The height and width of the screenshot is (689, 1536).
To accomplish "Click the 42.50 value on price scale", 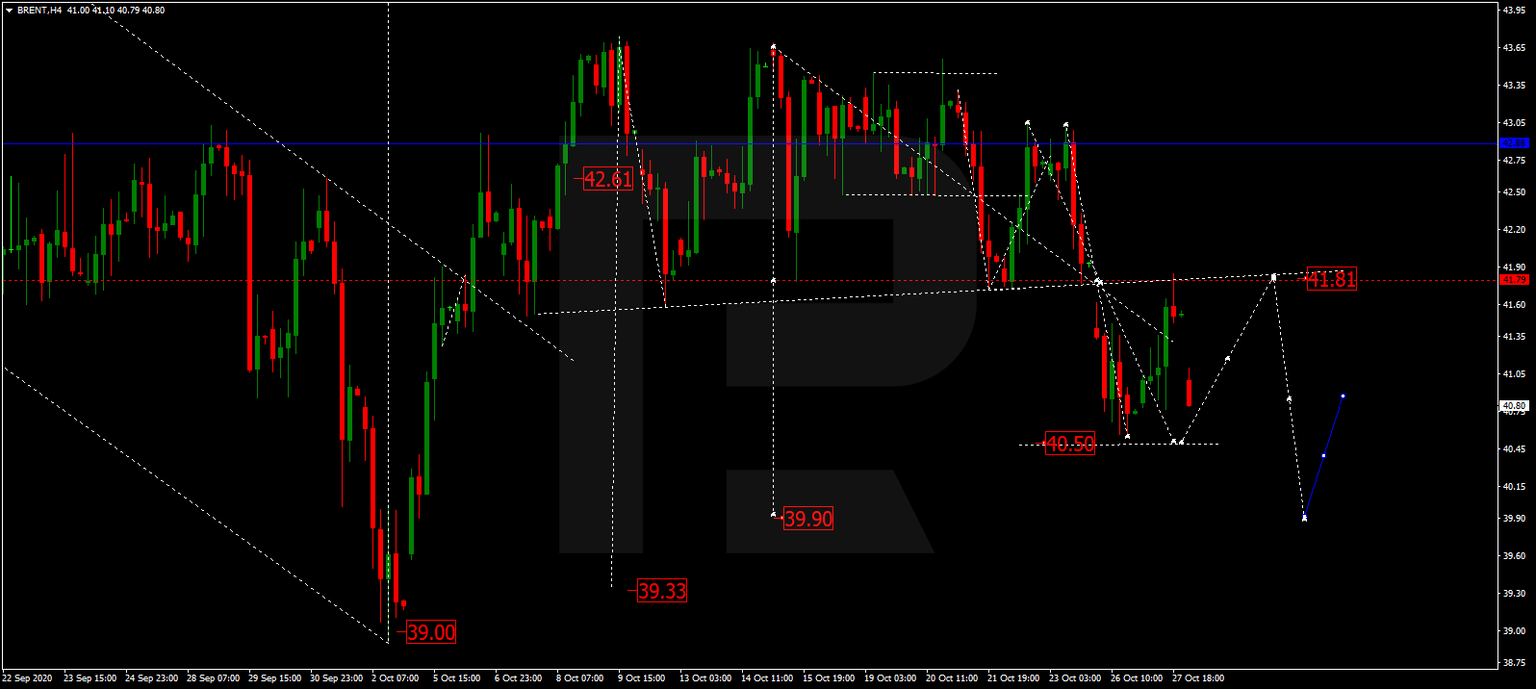I will (1512, 192).
